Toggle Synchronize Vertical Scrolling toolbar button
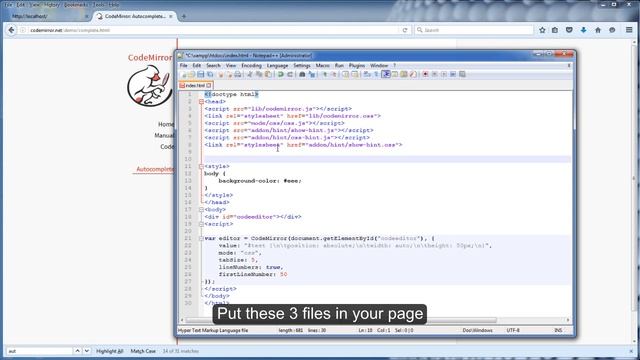Viewport: 640px width, 360px height. [345, 74]
